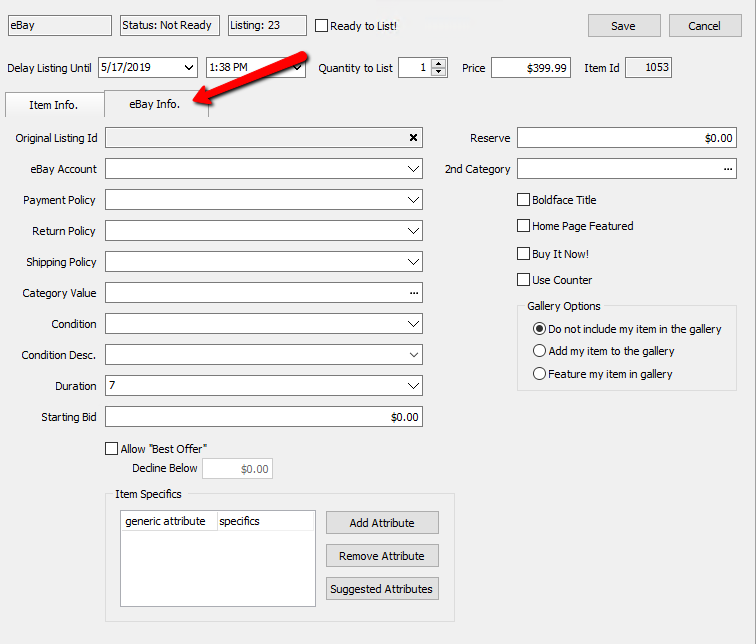Open Category Value browse ellipsis button
756x644 pixels.
(414, 293)
